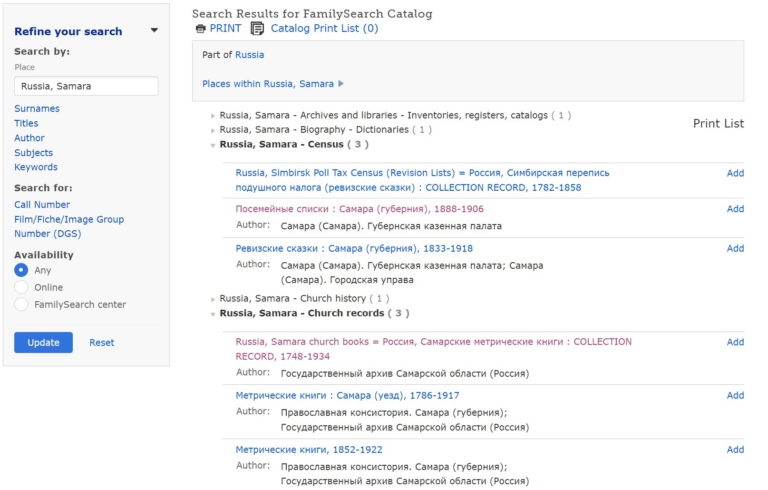Collapse the Russia, Samara - Church records section
Screen dimensions: 768x490
point(213,314)
